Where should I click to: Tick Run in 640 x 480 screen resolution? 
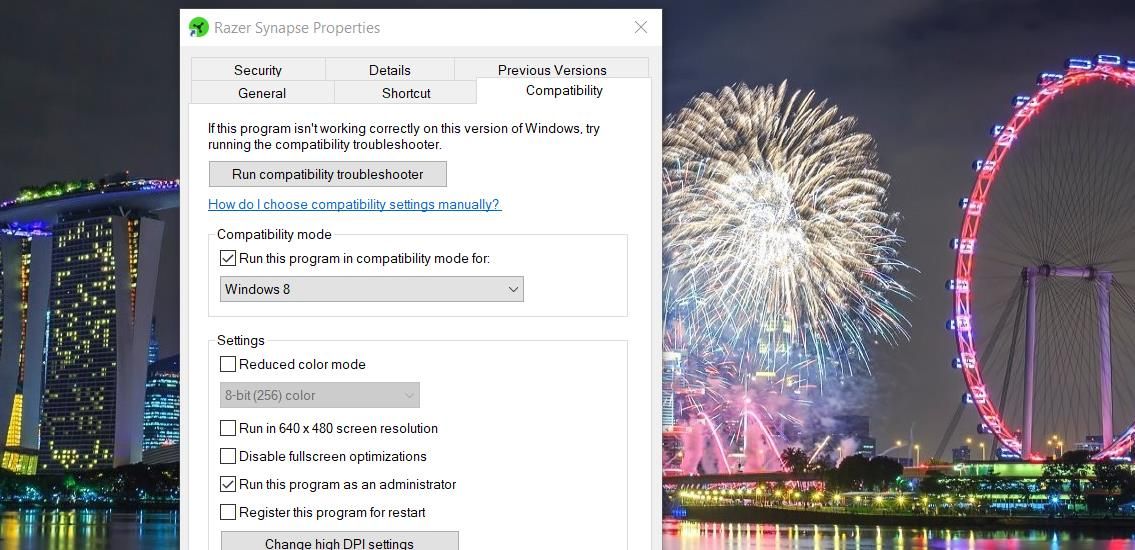(x=228, y=428)
